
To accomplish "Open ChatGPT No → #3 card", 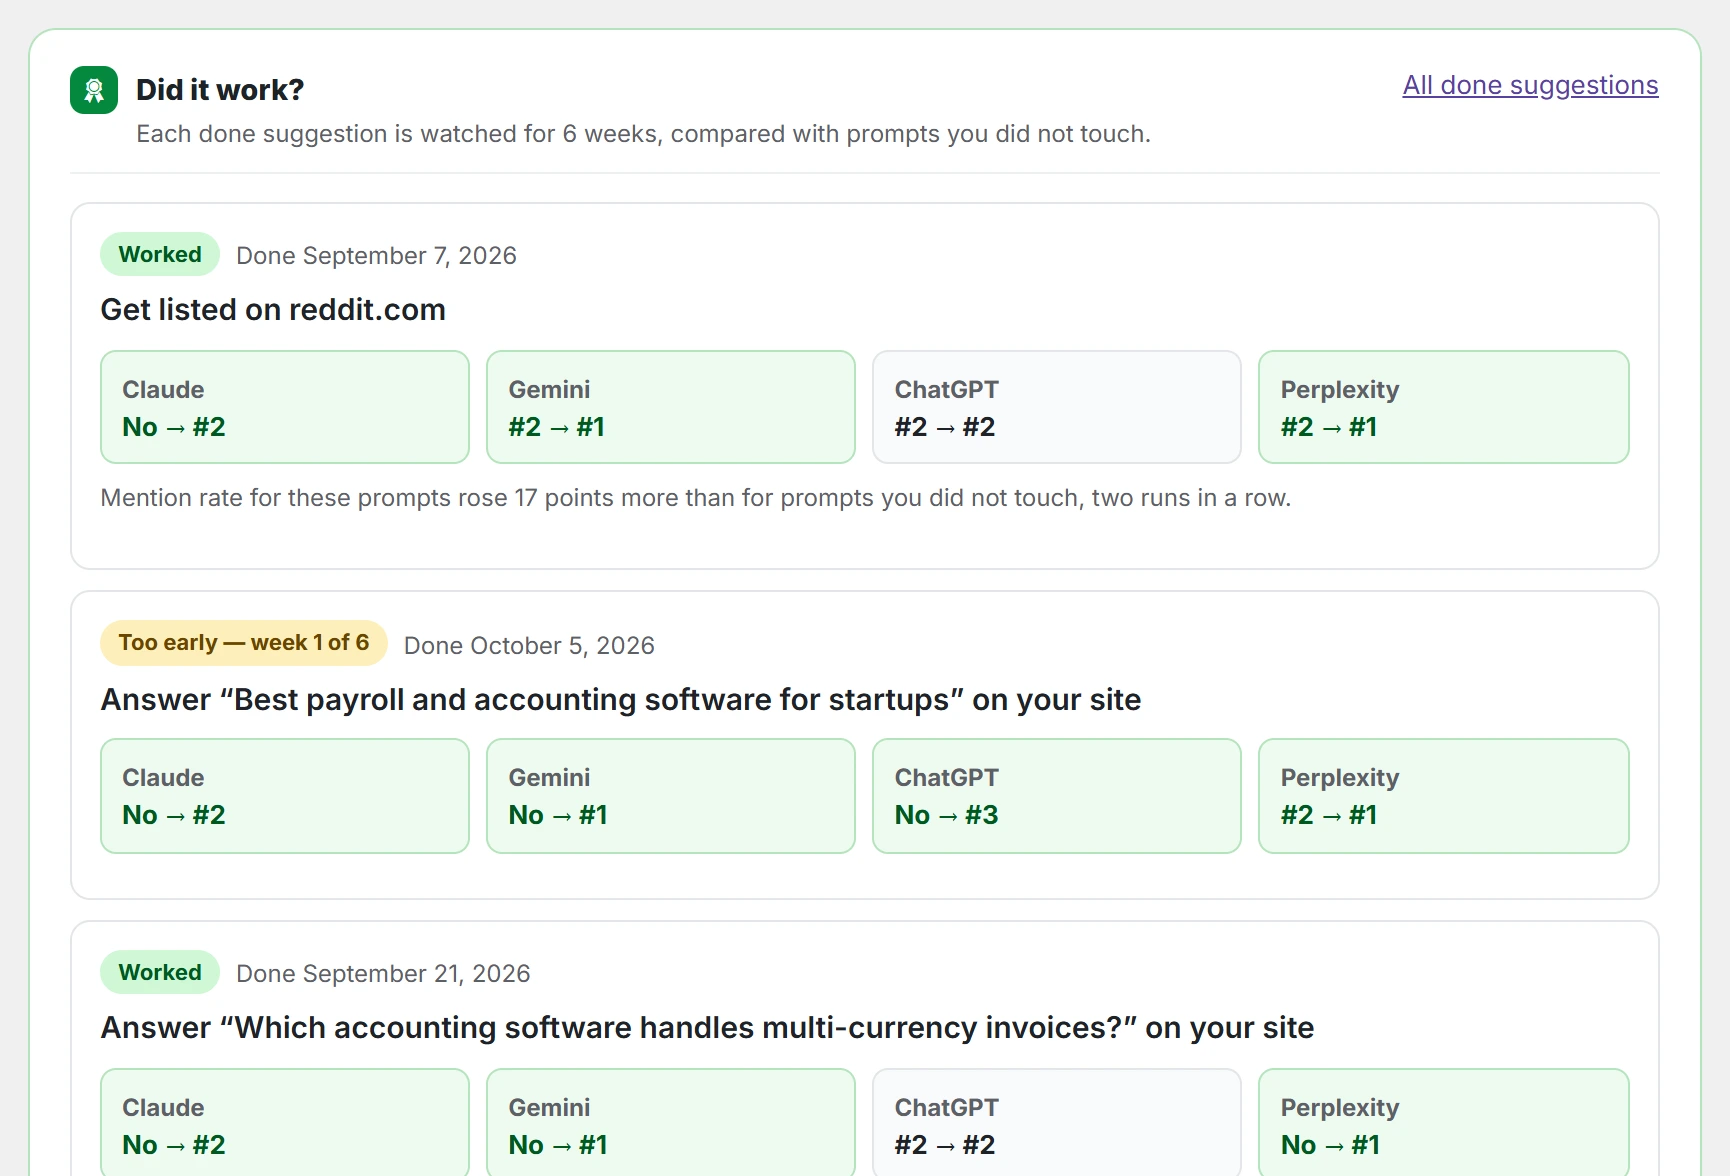I will tap(1057, 796).
